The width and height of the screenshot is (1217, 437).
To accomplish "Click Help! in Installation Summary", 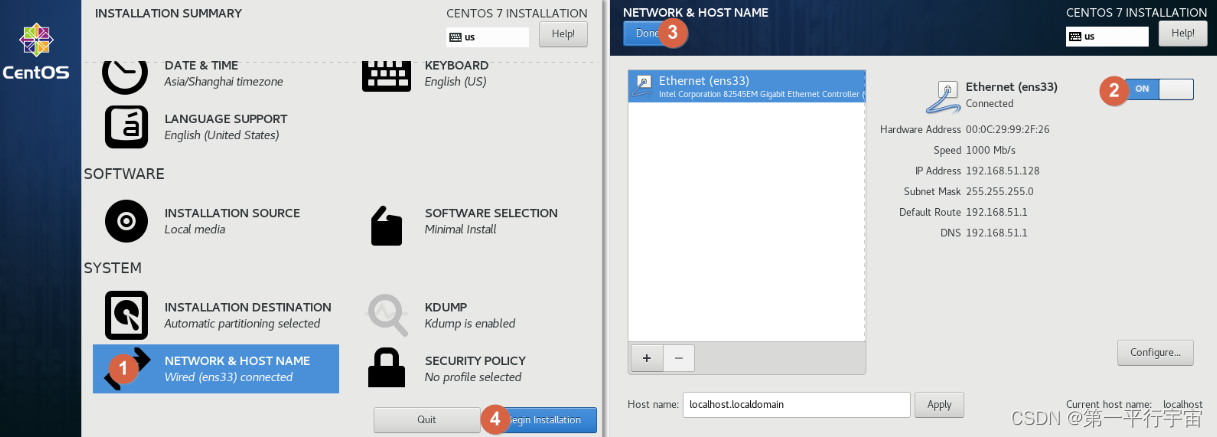I will click(563, 34).
